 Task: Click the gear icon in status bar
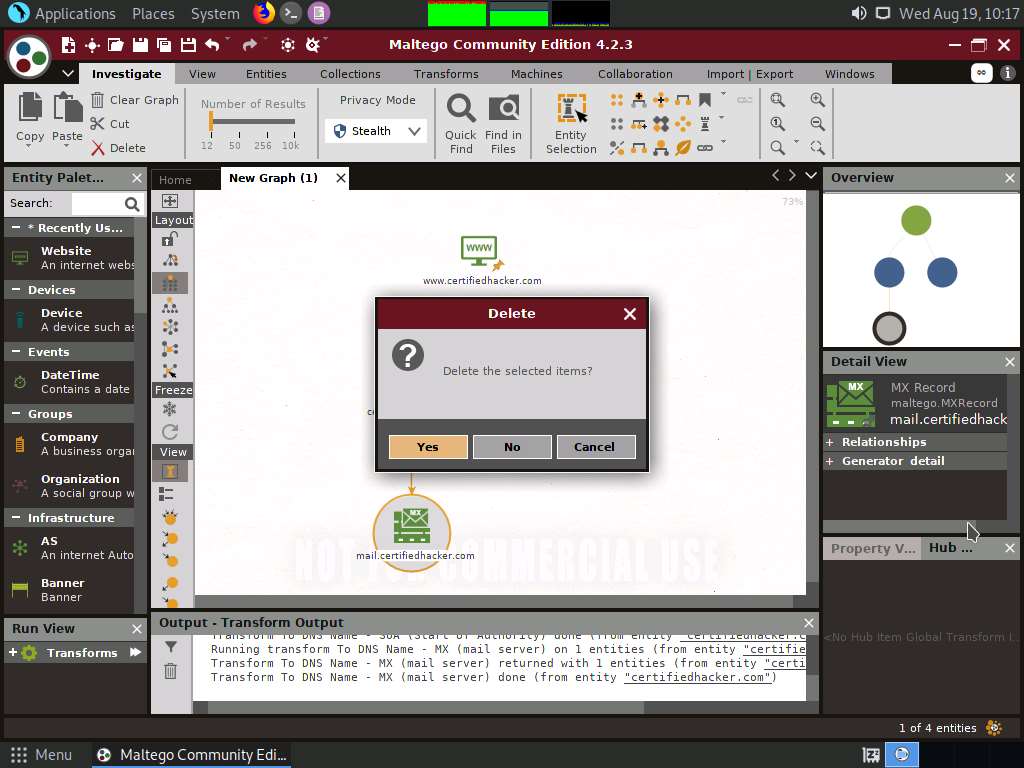[994, 728]
